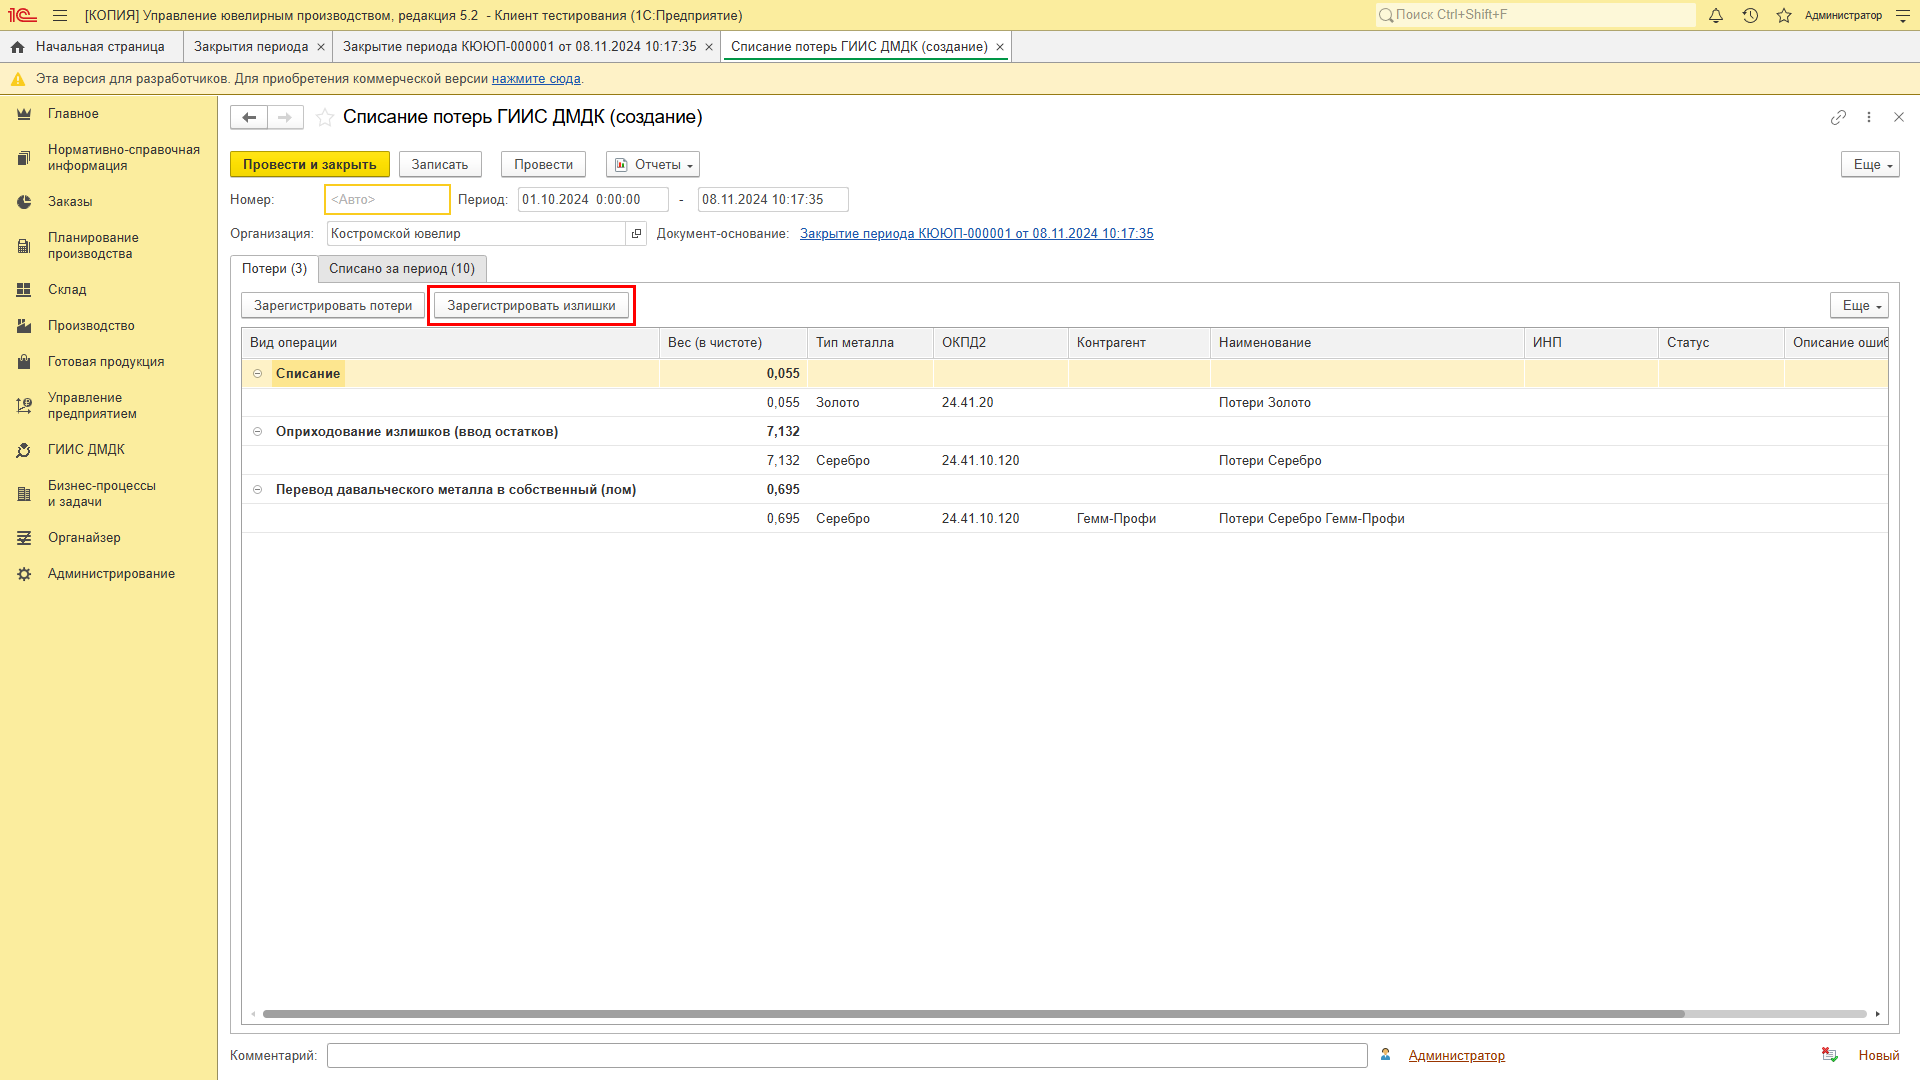
Task: Focus the search field Поиск Ctrl+Shift+F
Action: pos(1535,15)
